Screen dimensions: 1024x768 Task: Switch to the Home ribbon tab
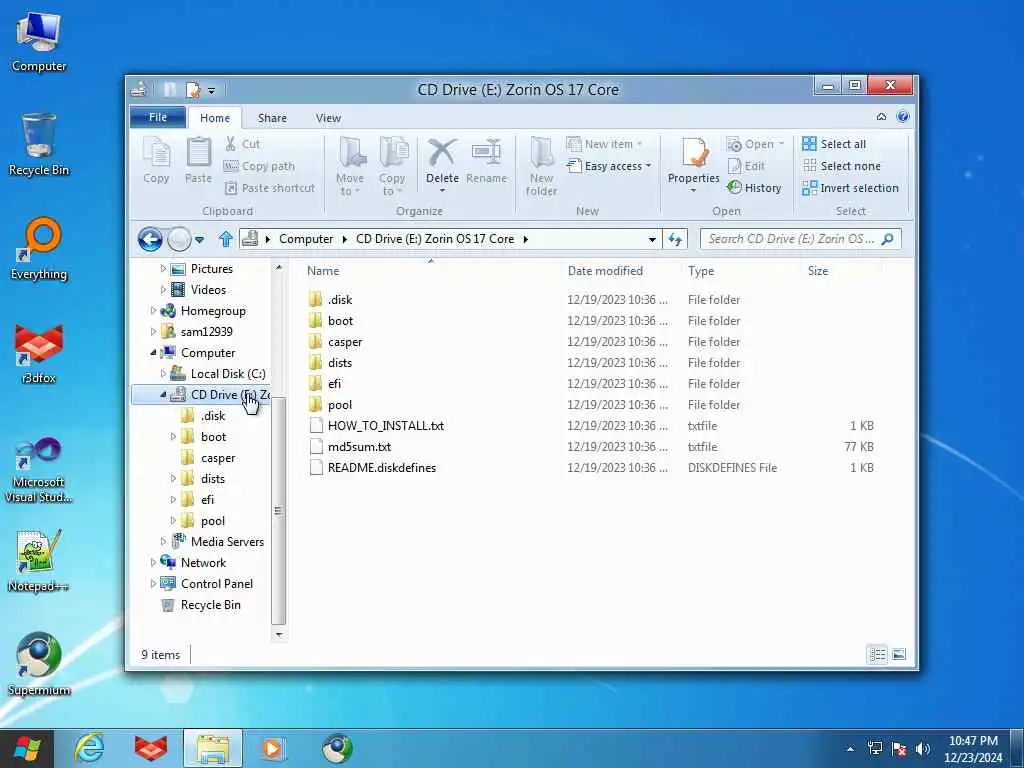click(x=215, y=118)
